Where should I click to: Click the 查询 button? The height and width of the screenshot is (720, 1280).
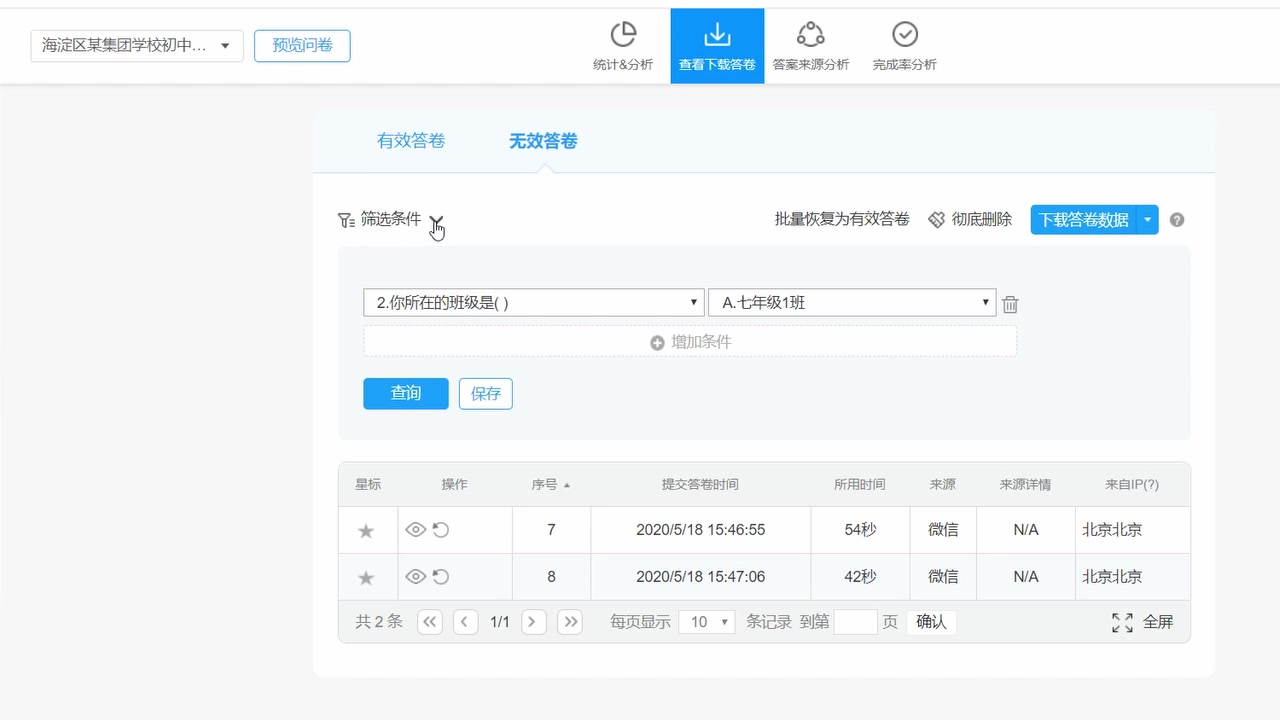(406, 393)
